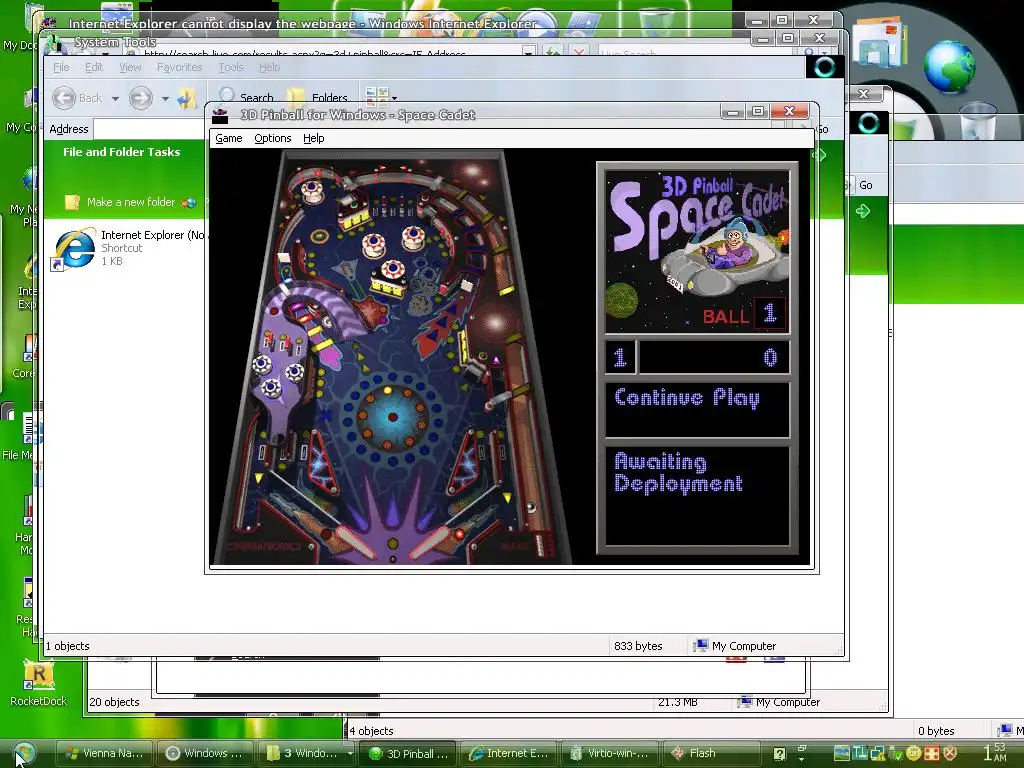Click the 20 objects status text in background window

click(114, 702)
